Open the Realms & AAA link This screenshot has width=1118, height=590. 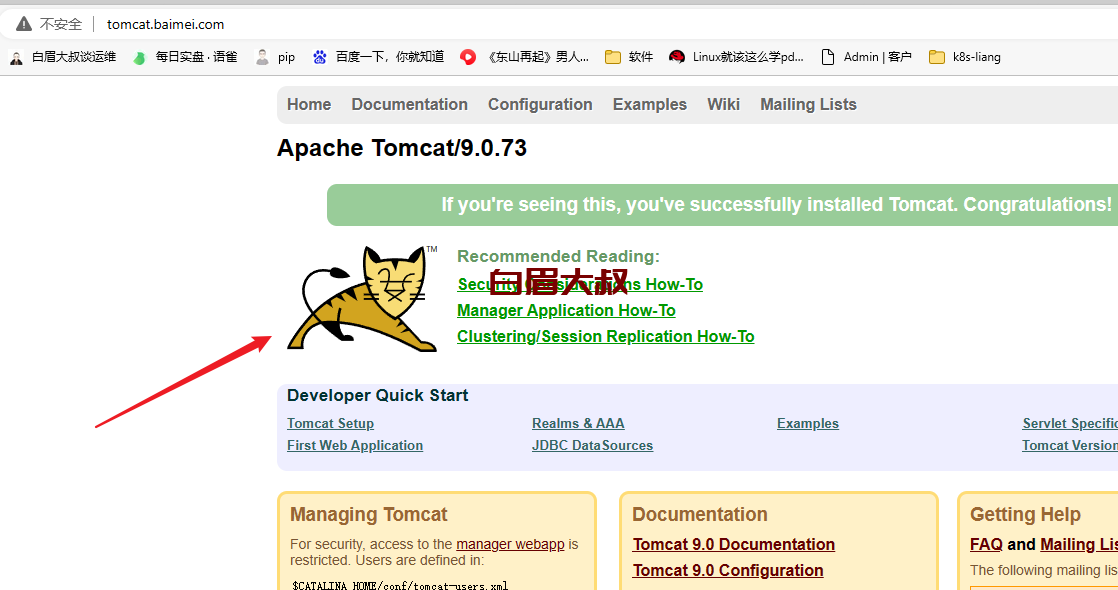[x=578, y=423]
